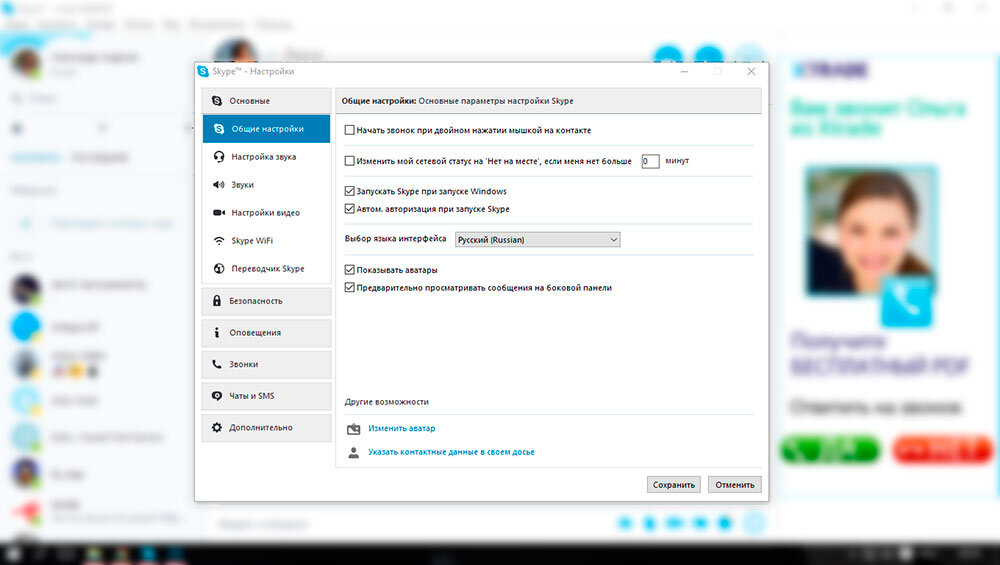Uncheck Показывать аватары
The height and width of the screenshot is (565, 1000).
click(349, 270)
